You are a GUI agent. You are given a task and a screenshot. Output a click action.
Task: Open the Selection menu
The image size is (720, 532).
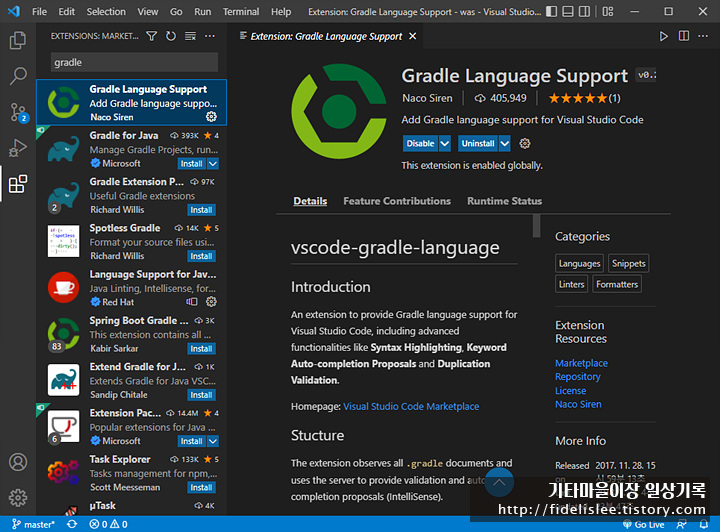tap(106, 11)
